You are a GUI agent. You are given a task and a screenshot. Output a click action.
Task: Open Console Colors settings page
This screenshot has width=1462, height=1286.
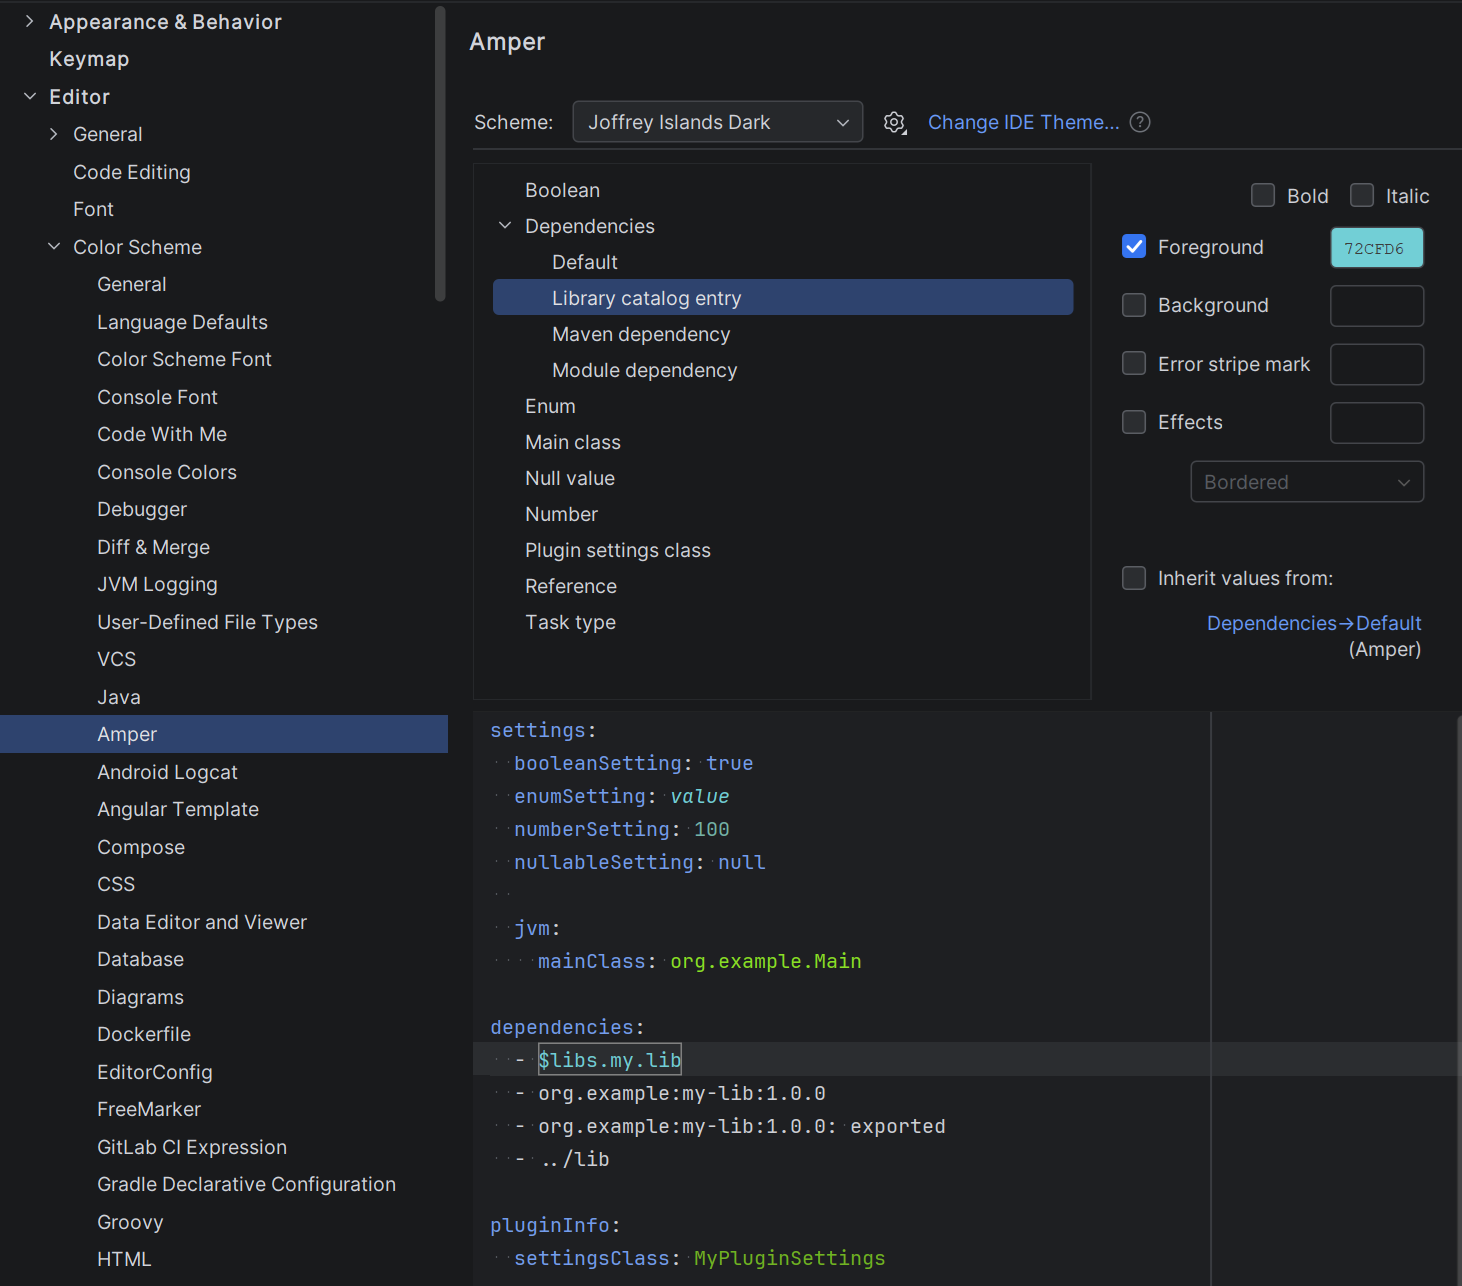167,472
